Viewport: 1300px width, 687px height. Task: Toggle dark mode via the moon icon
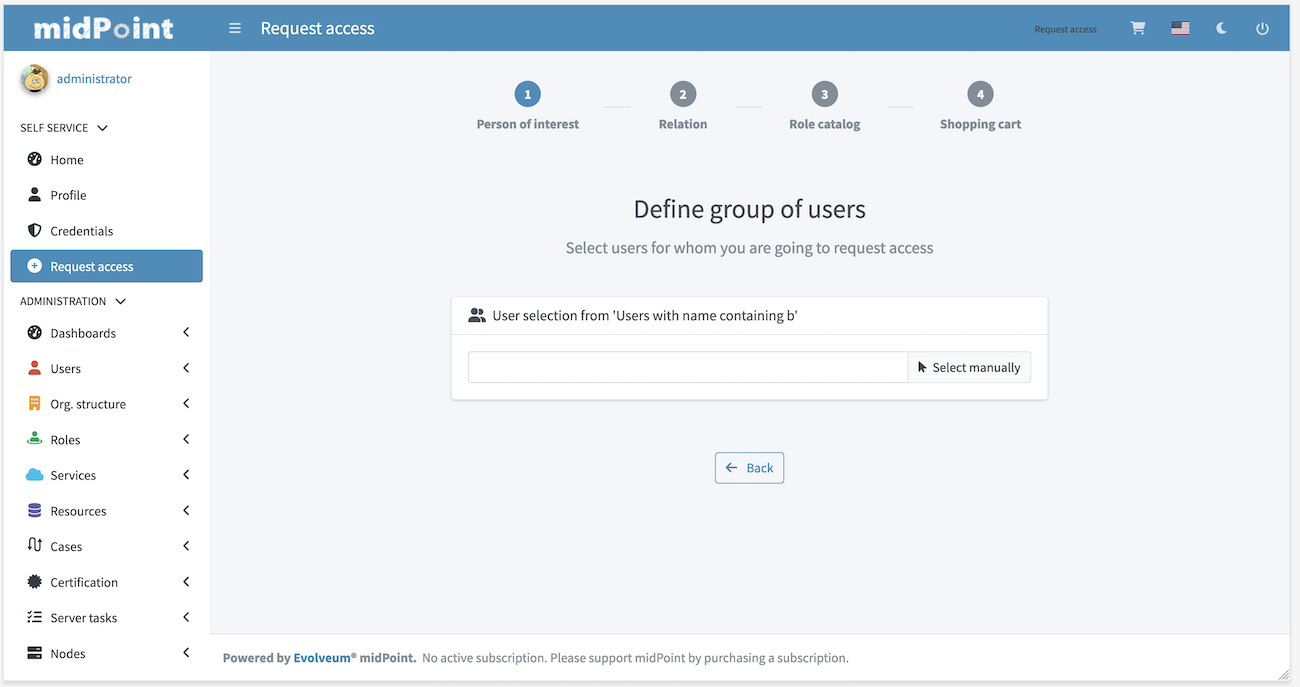(x=1221, y=28)
